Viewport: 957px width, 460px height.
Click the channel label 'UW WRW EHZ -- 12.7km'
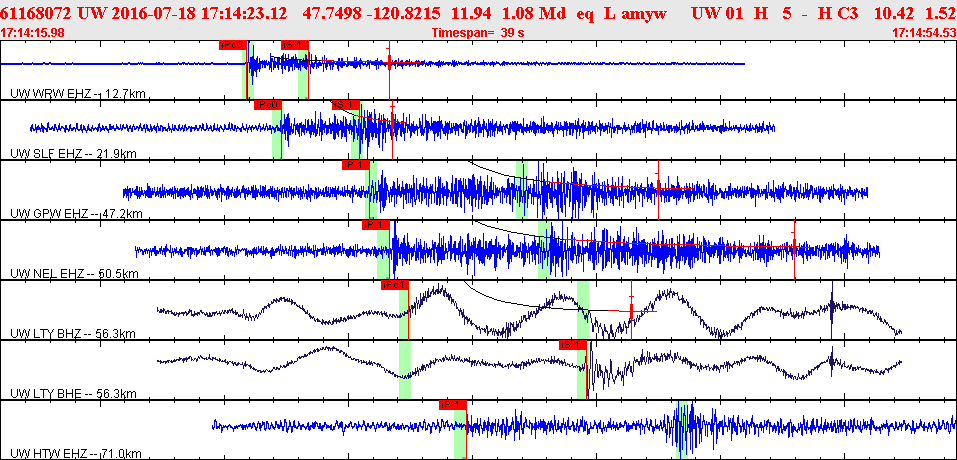(x=78, y=93)
